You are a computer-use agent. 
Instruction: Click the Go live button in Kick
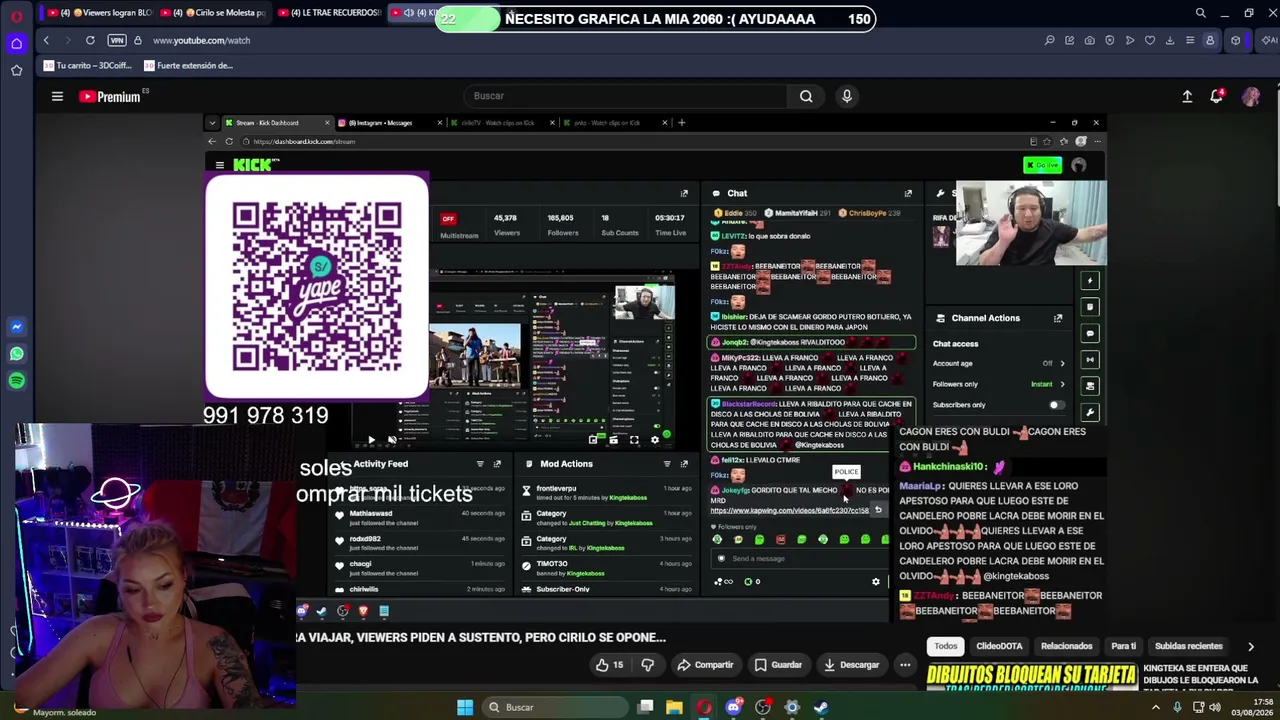pos(1042,165)
